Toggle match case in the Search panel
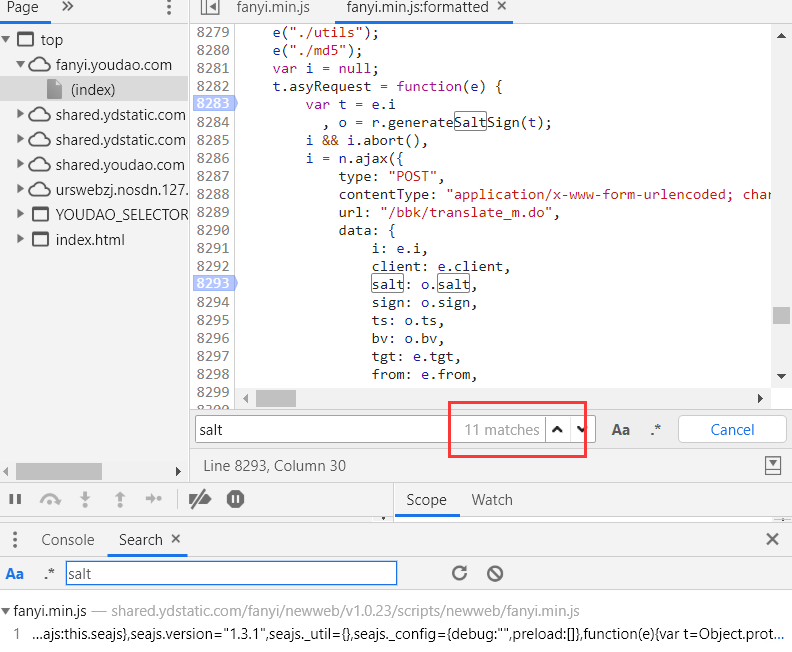 [x=15, y=574]
